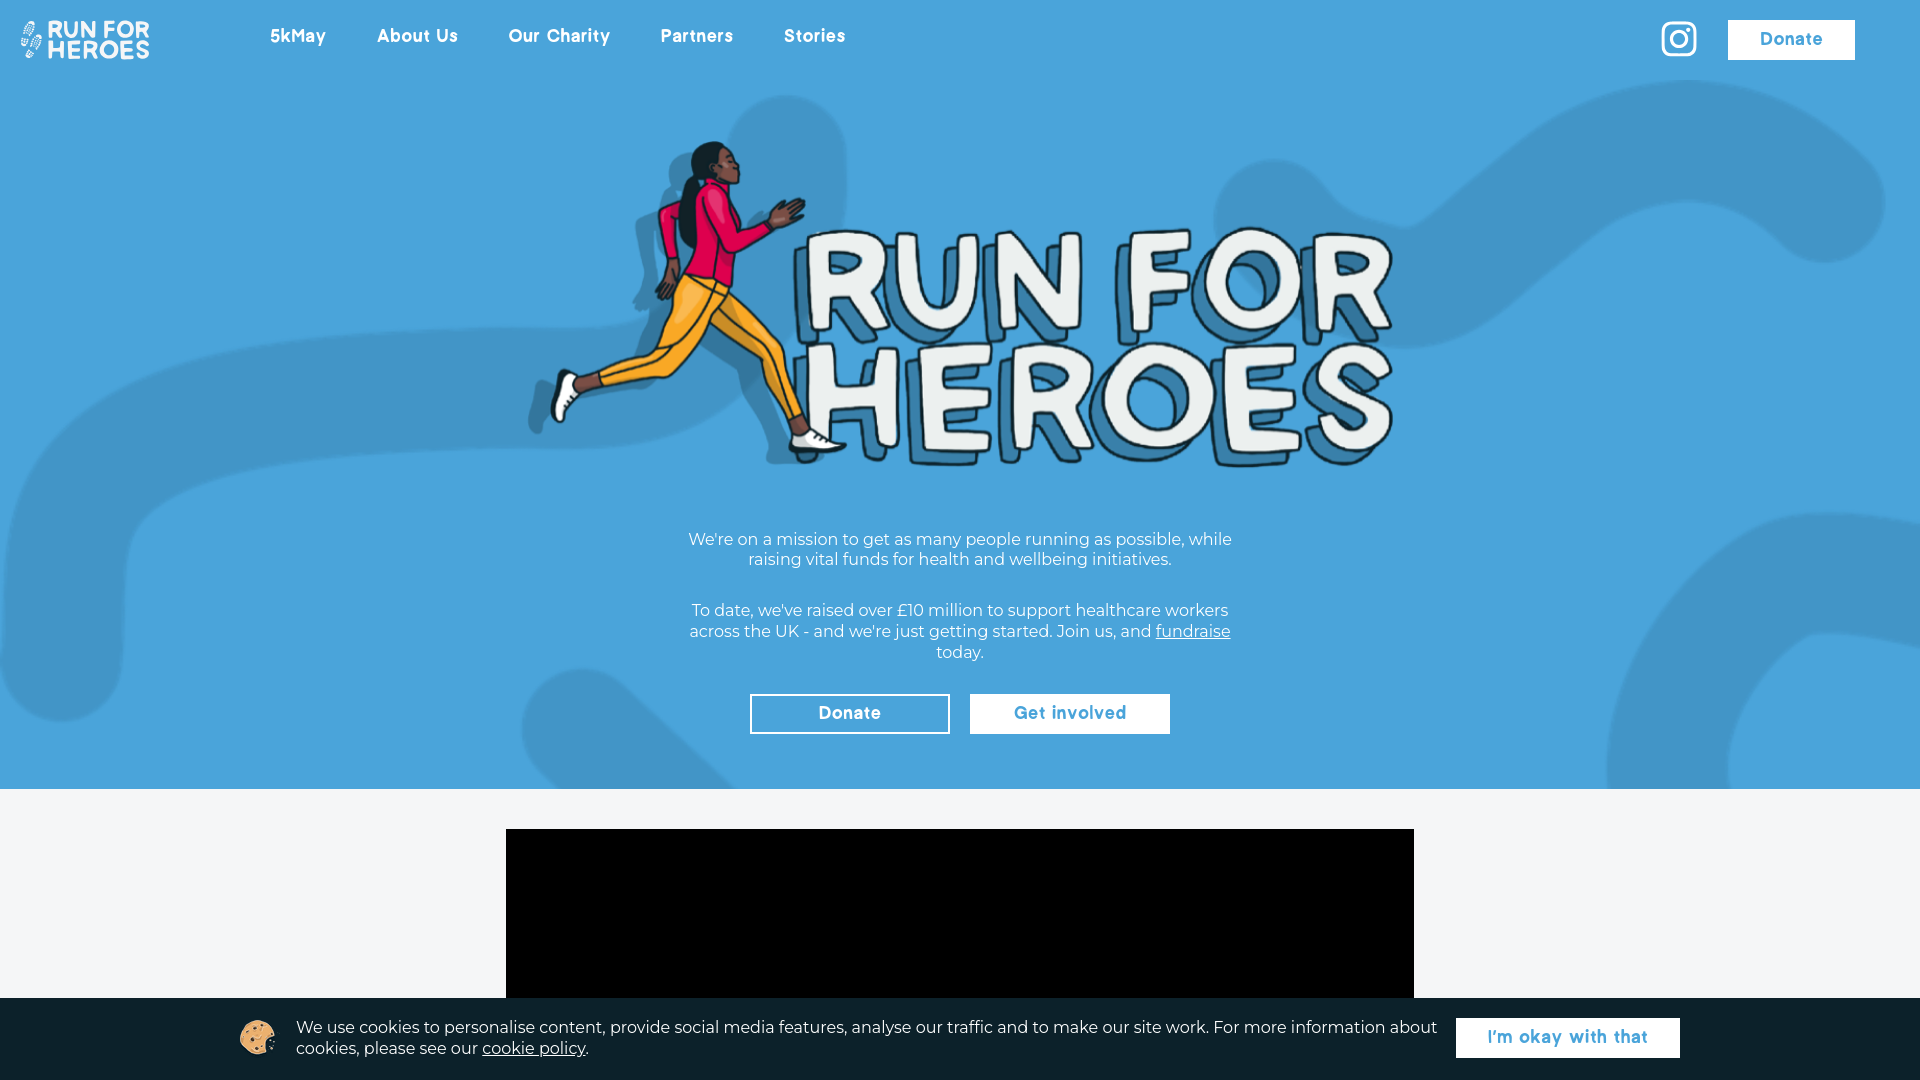
Task: Open the cookie policy link
Action: 534,1049
